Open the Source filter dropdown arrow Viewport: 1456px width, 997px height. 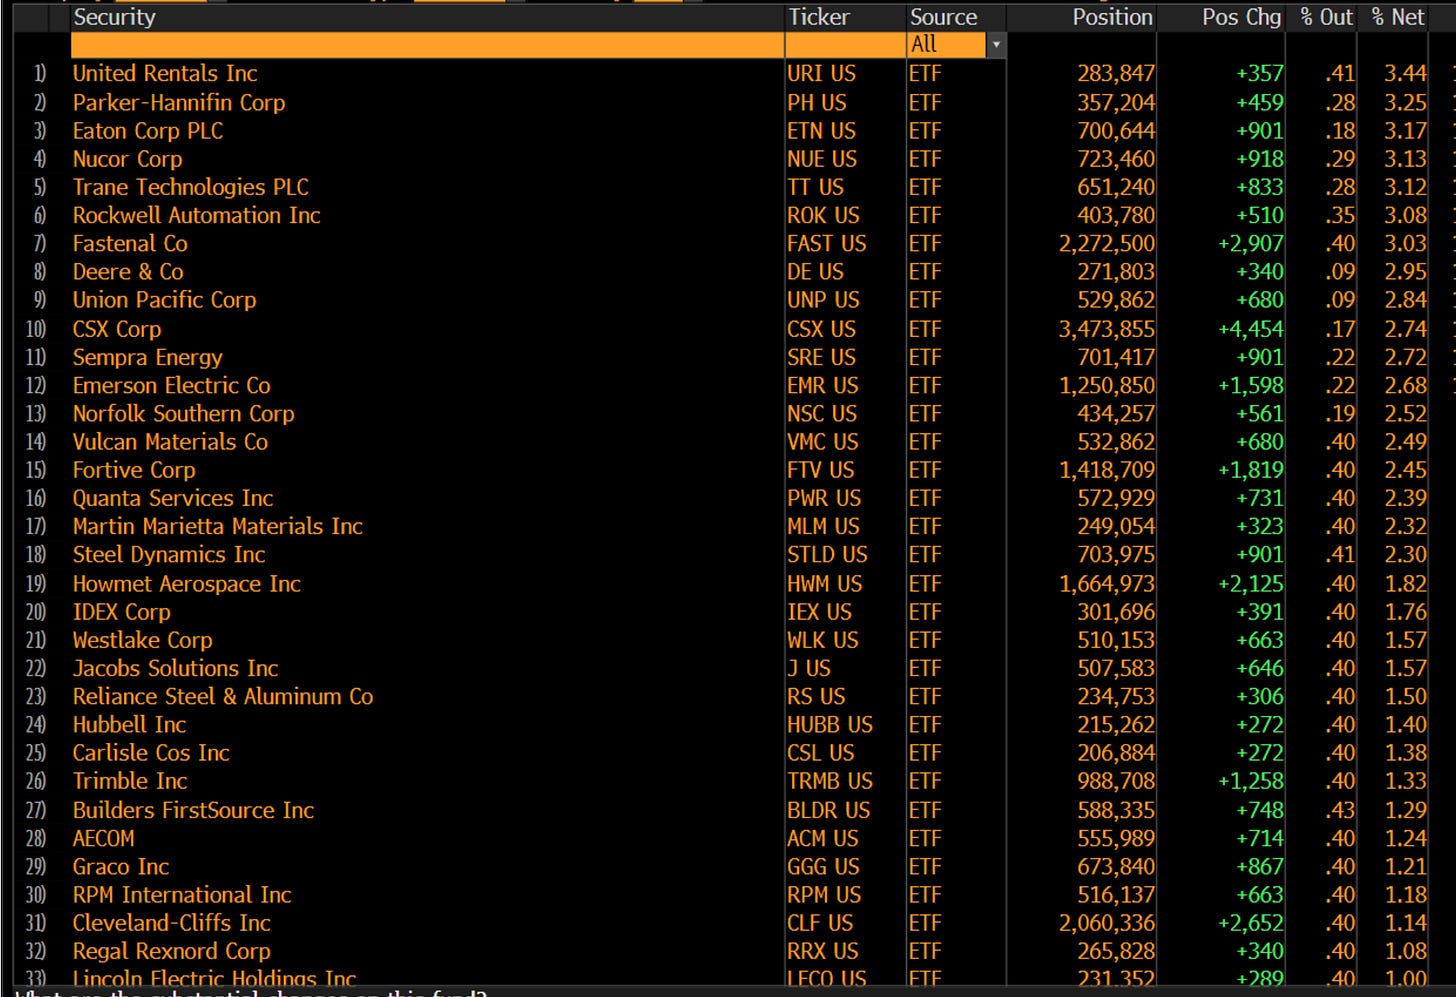[995, 45]
